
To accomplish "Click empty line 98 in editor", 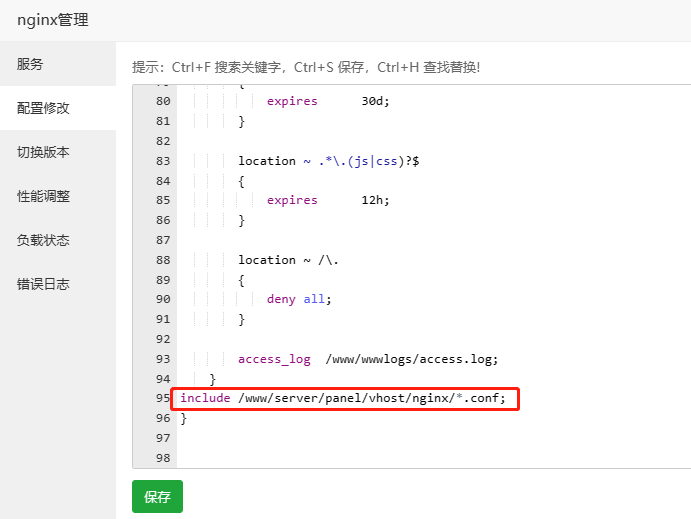I will click(434, 458).
